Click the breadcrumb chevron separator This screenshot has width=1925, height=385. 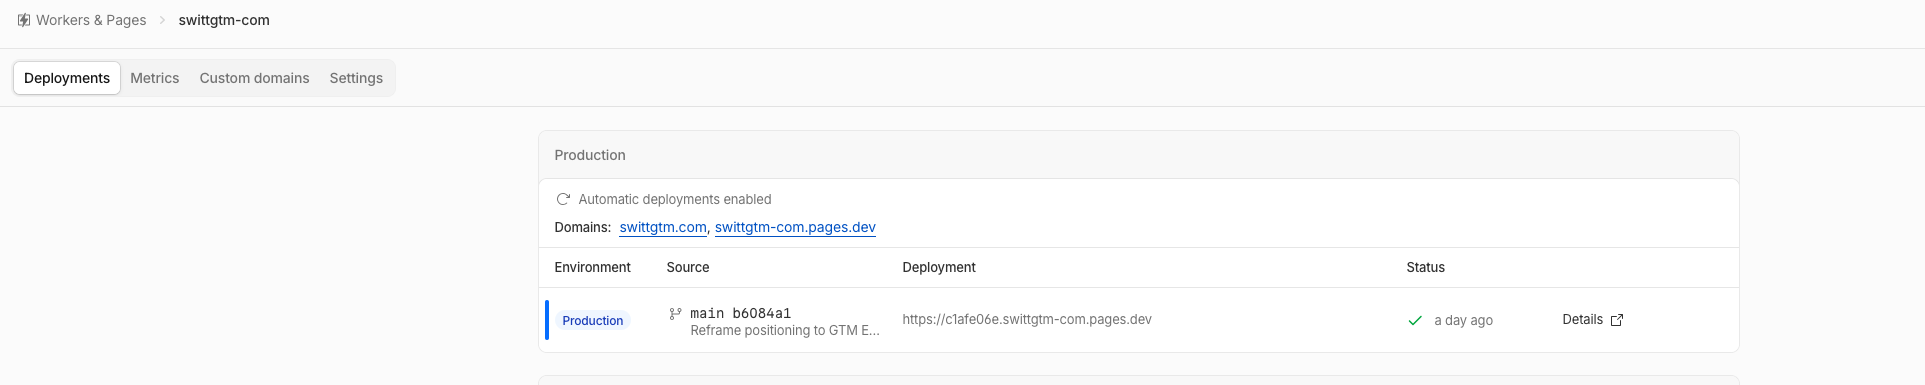[x=162, y=20]
